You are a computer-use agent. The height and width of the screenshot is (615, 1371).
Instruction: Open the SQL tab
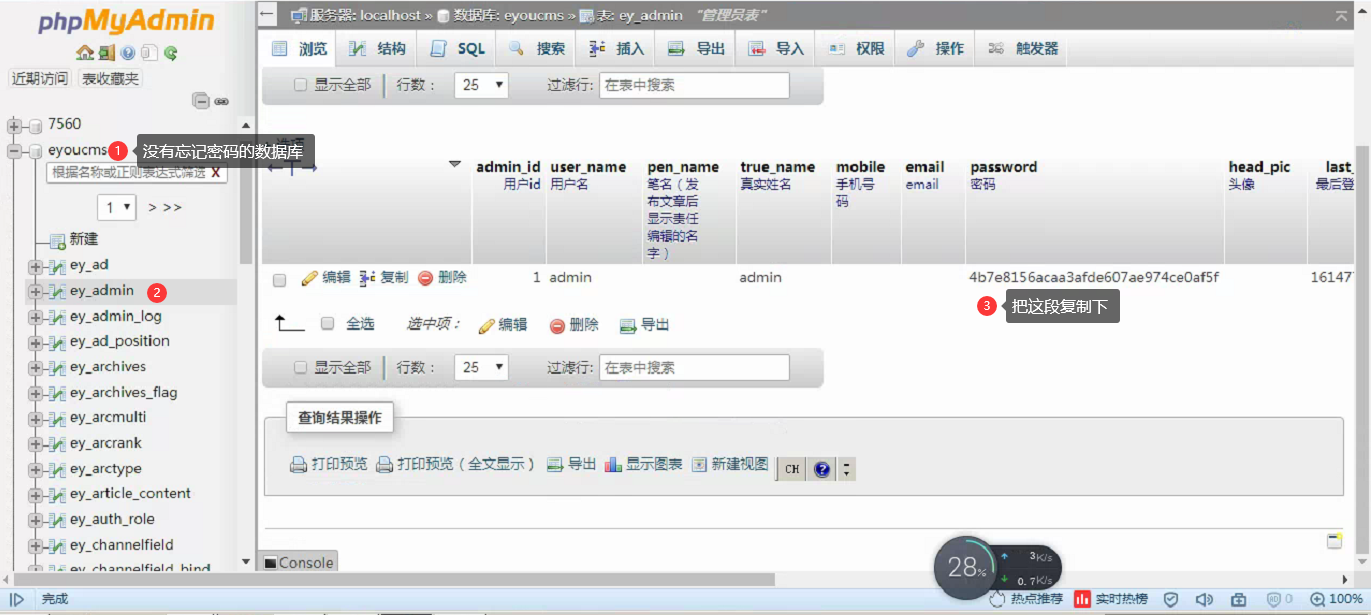pos(458,48)
